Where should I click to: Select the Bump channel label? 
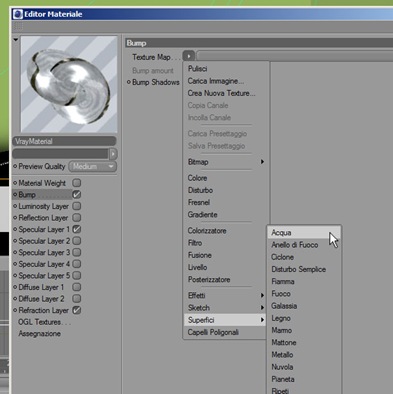pyautogui.click(x=27, y=195)
